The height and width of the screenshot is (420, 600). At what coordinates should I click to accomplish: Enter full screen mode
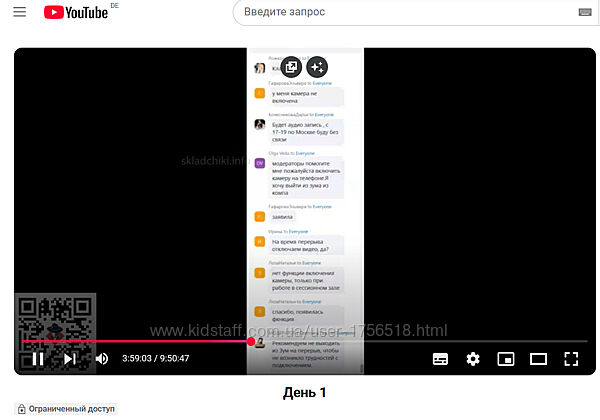coord(572,358)
